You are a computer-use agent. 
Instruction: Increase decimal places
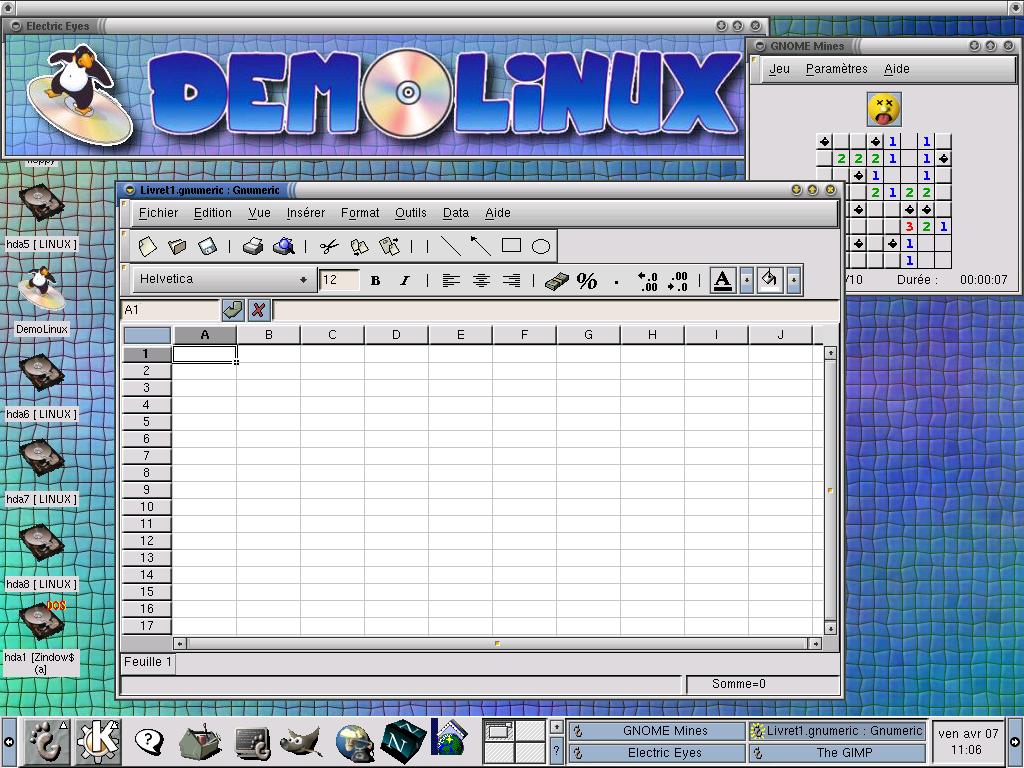pos(647,281)
